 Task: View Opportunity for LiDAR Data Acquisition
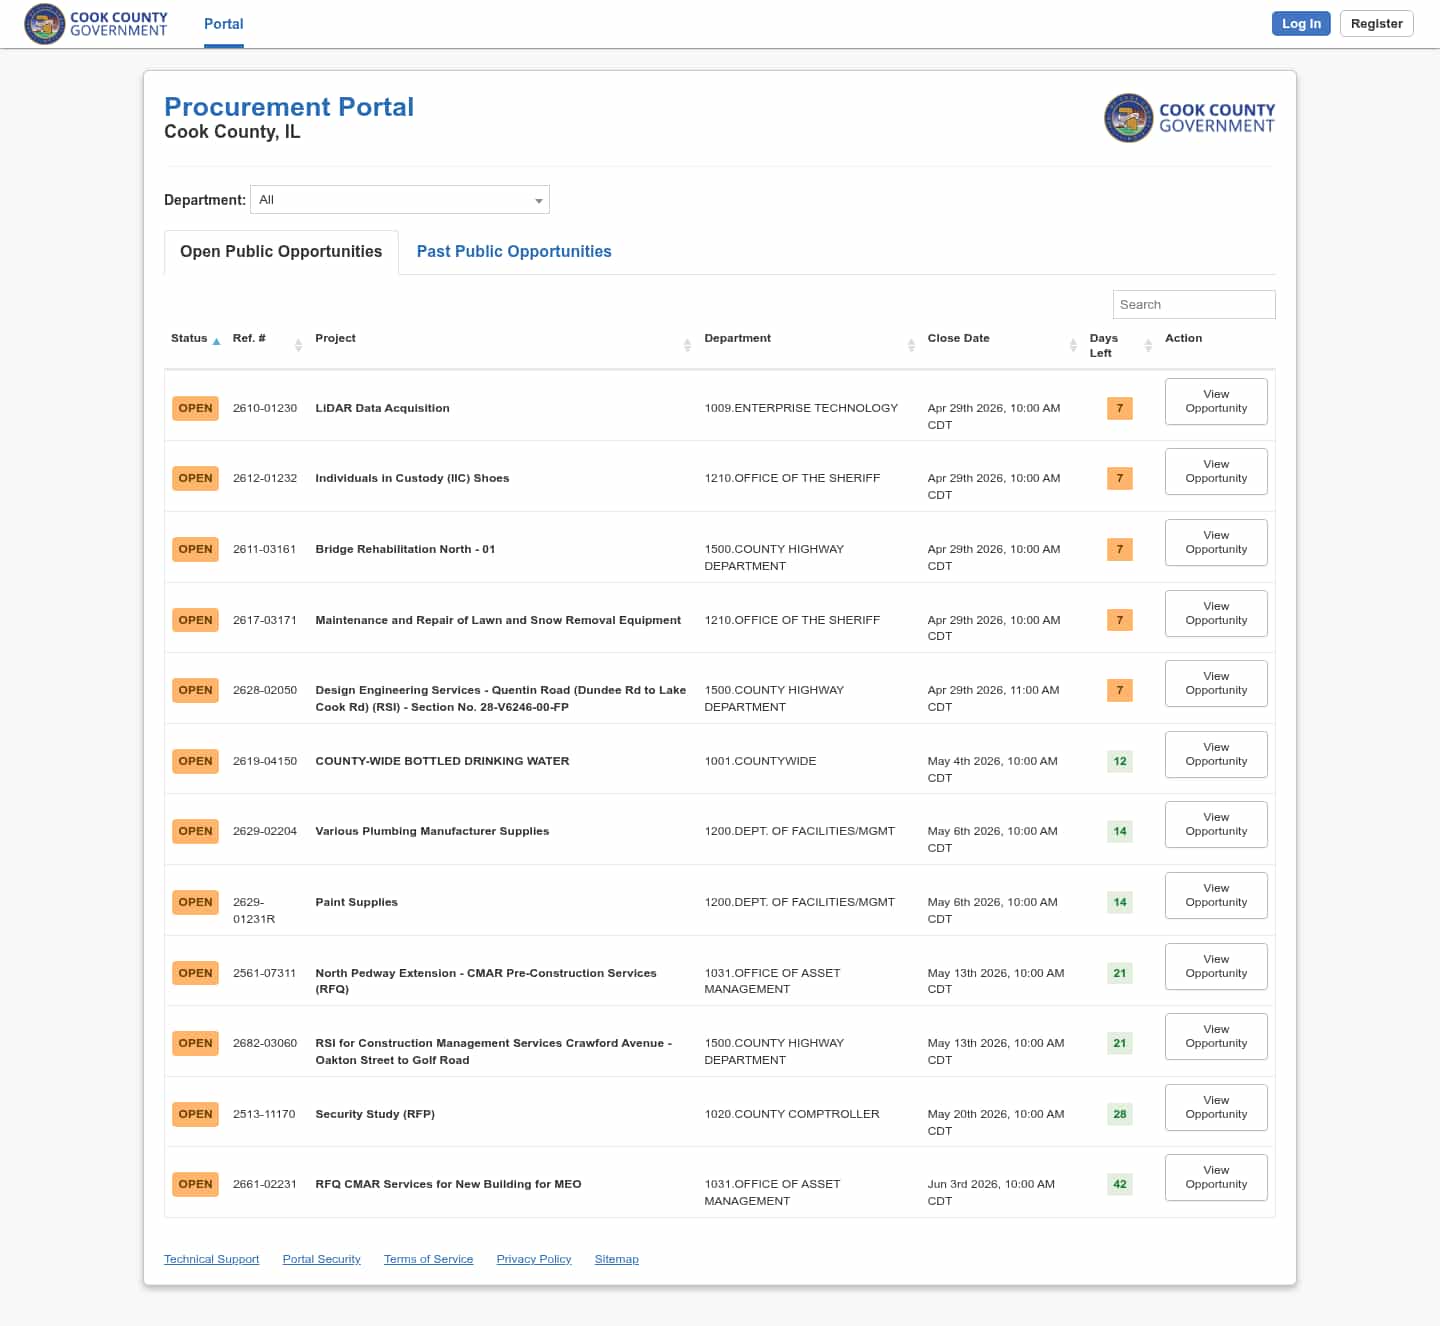tap(1216, 402)
